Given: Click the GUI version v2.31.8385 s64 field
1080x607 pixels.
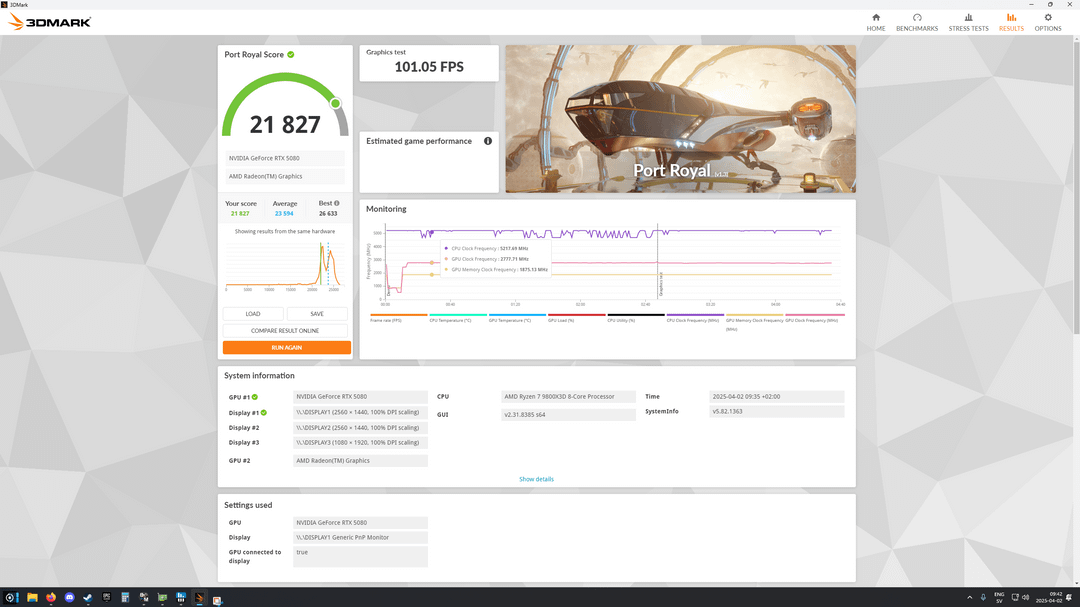Looking at the screenshot, I should 568,415.
